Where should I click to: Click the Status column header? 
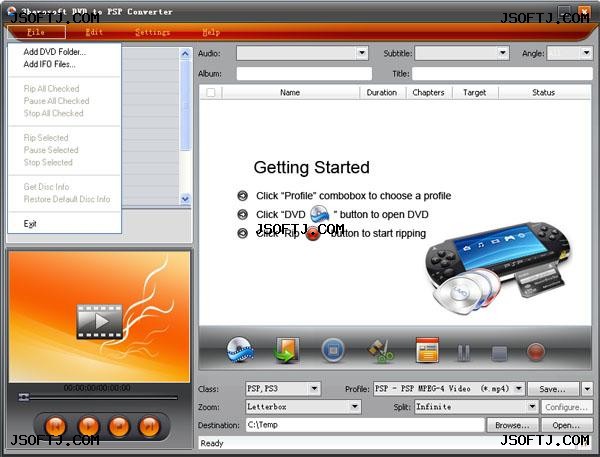(544, 92)
